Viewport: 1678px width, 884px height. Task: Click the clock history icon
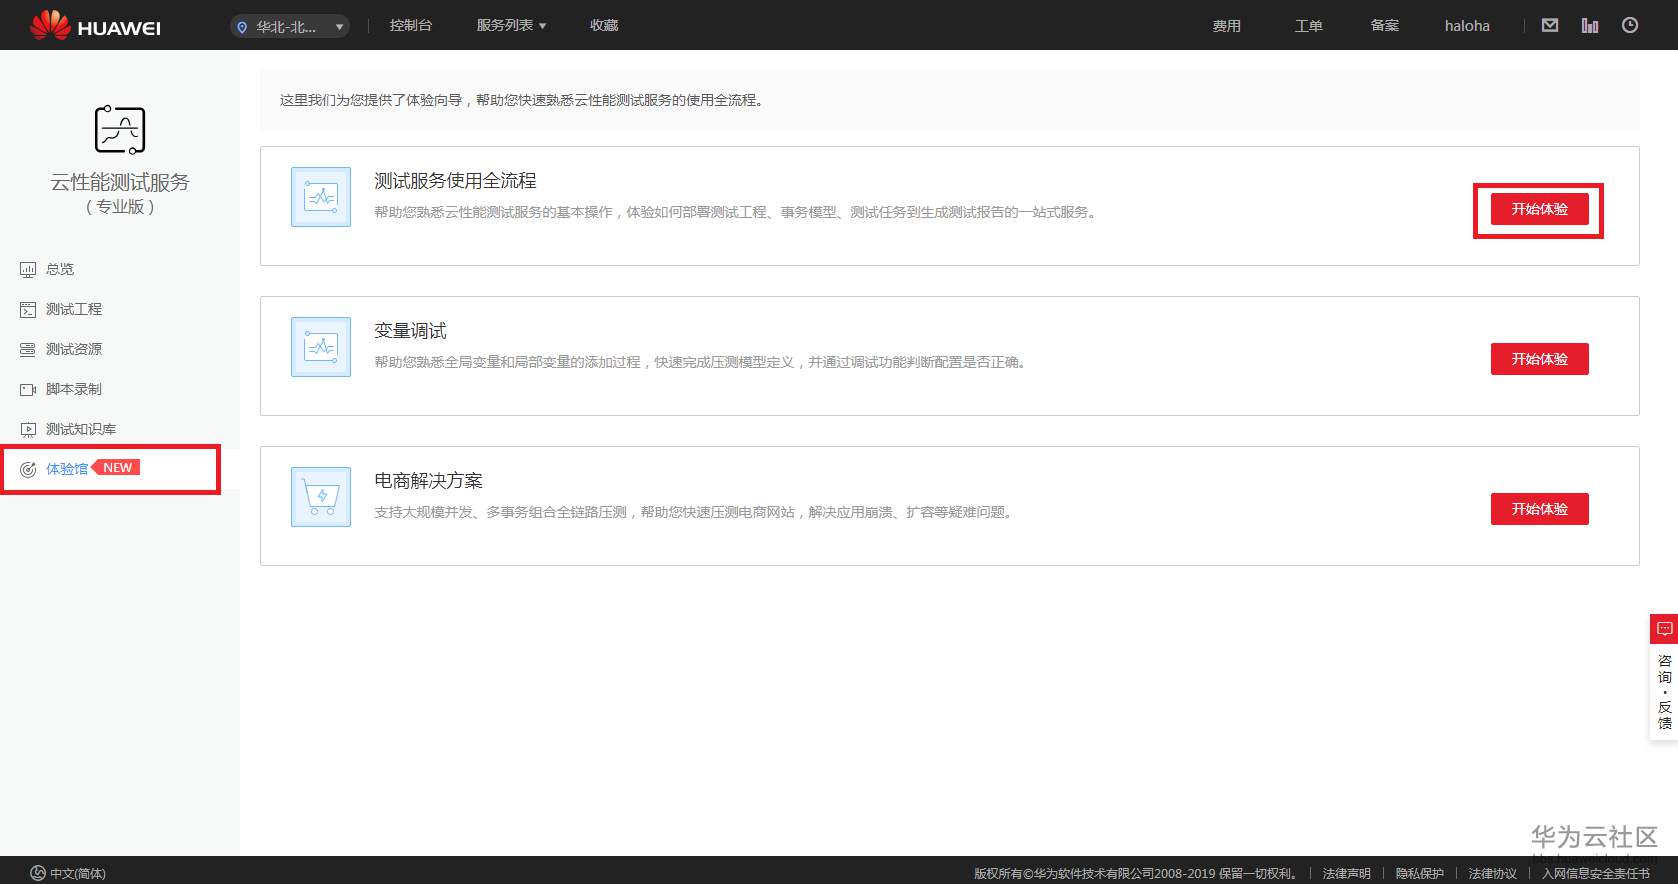(1630, 26)
